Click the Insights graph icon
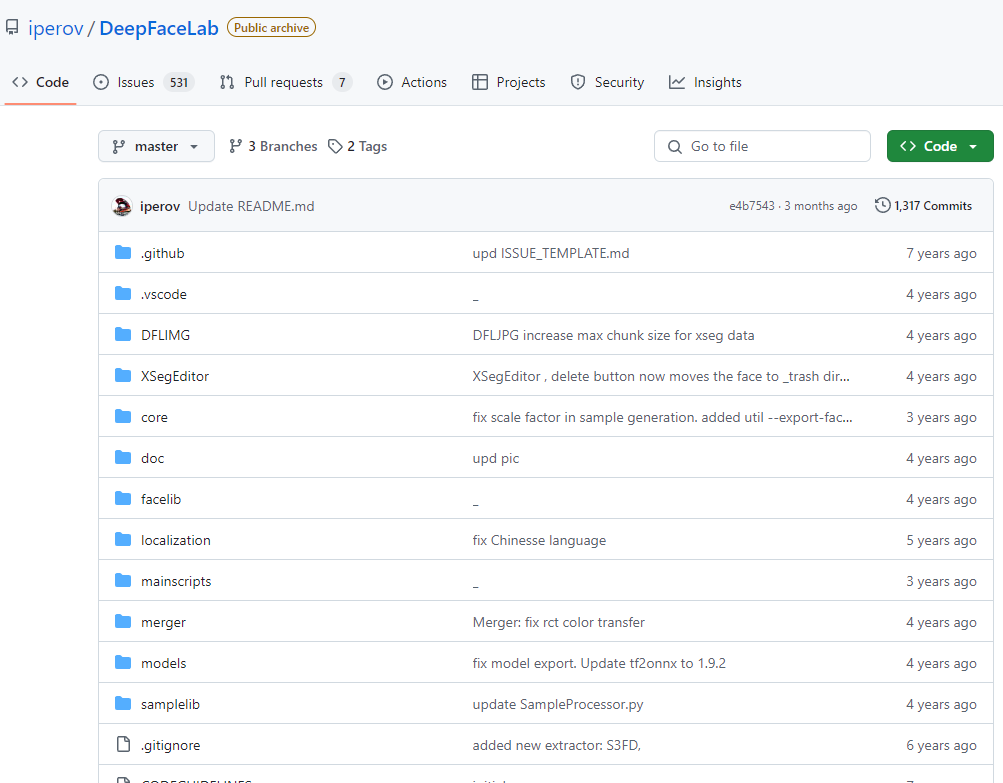Image resolution: width=1003 pixels, height=783 pixels. click(x=677, y=82)
